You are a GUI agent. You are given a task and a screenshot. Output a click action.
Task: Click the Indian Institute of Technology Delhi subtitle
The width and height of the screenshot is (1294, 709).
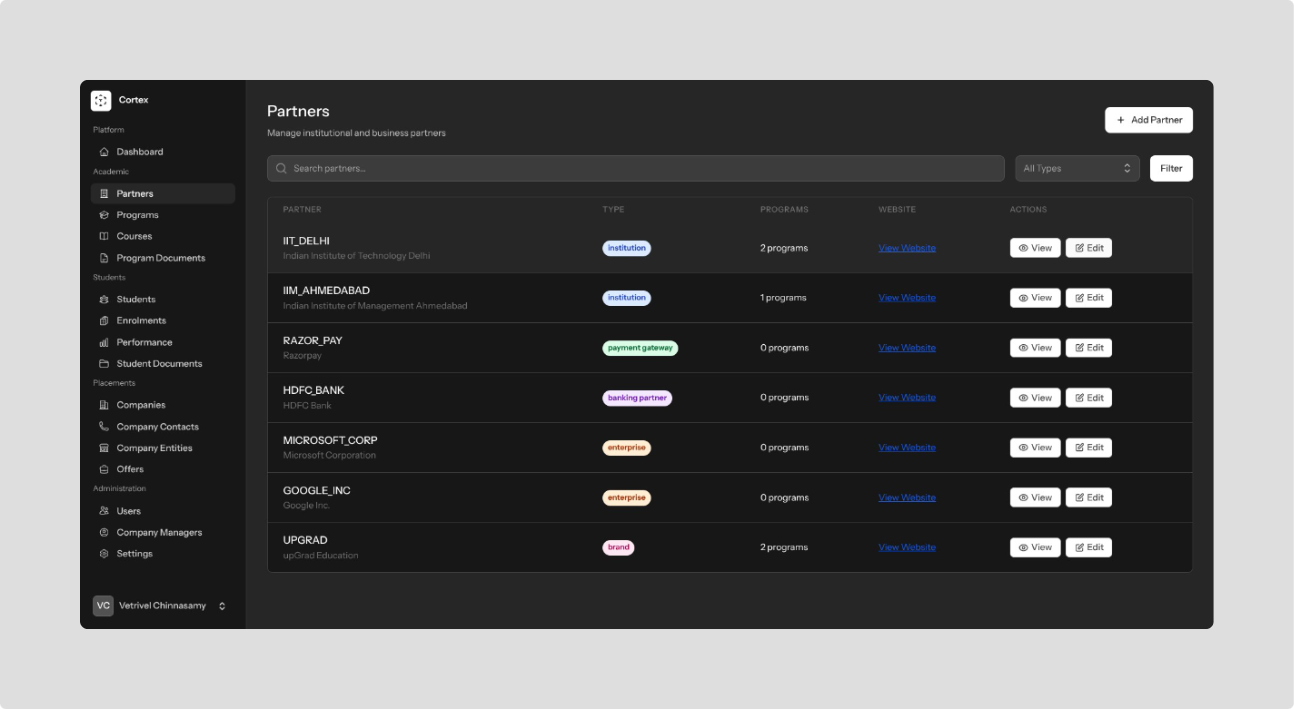357,256
